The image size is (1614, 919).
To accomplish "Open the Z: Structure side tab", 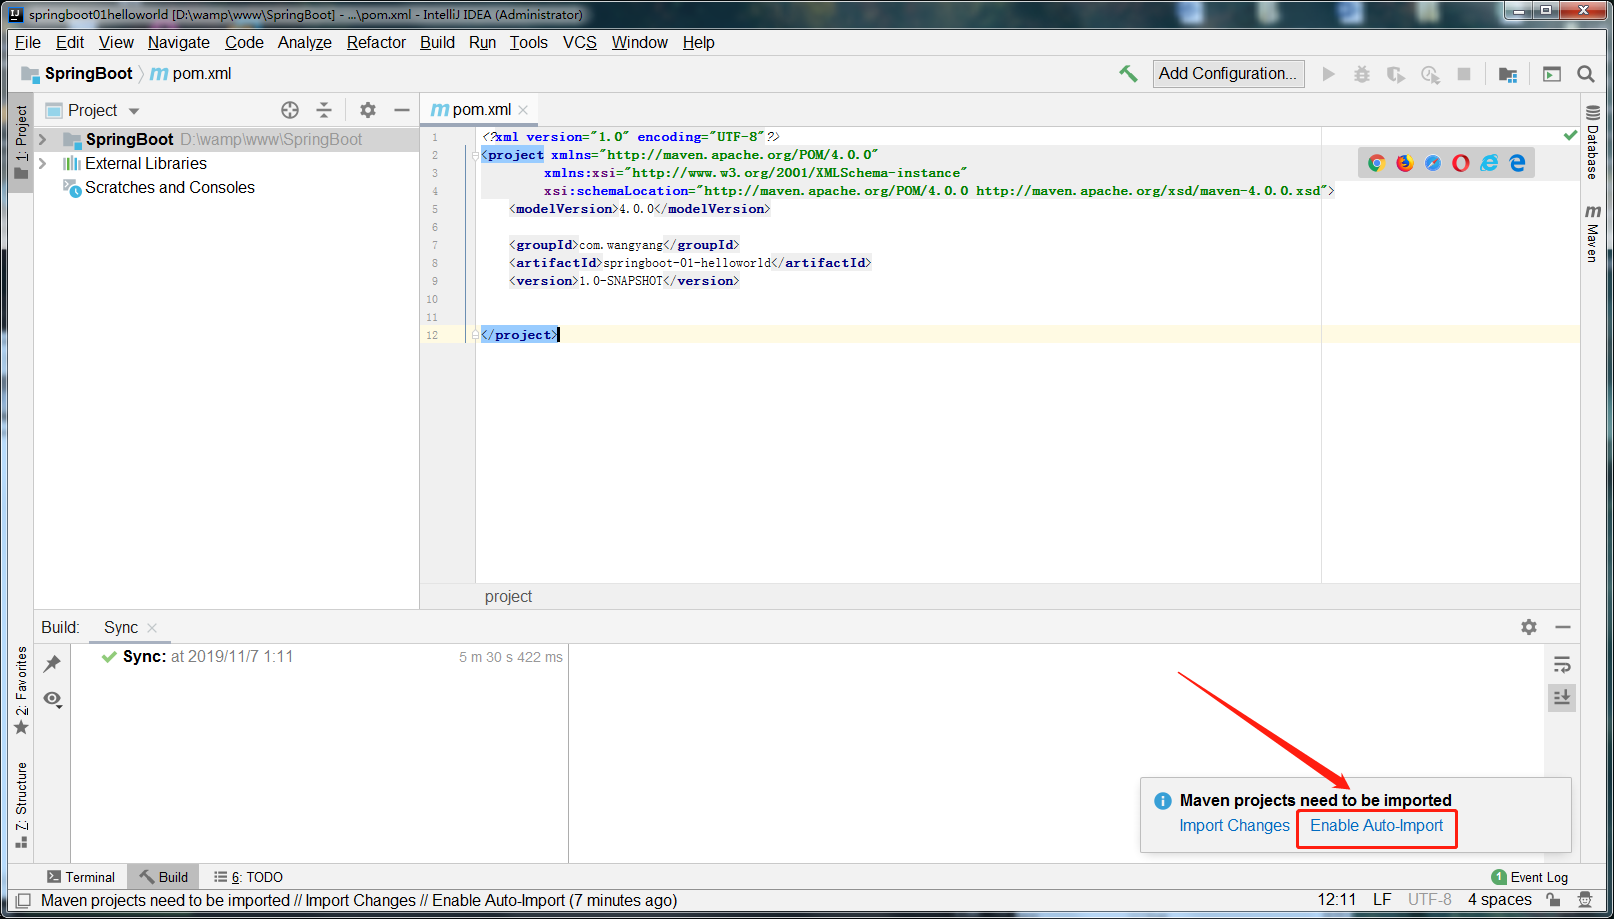I will 21,805.
